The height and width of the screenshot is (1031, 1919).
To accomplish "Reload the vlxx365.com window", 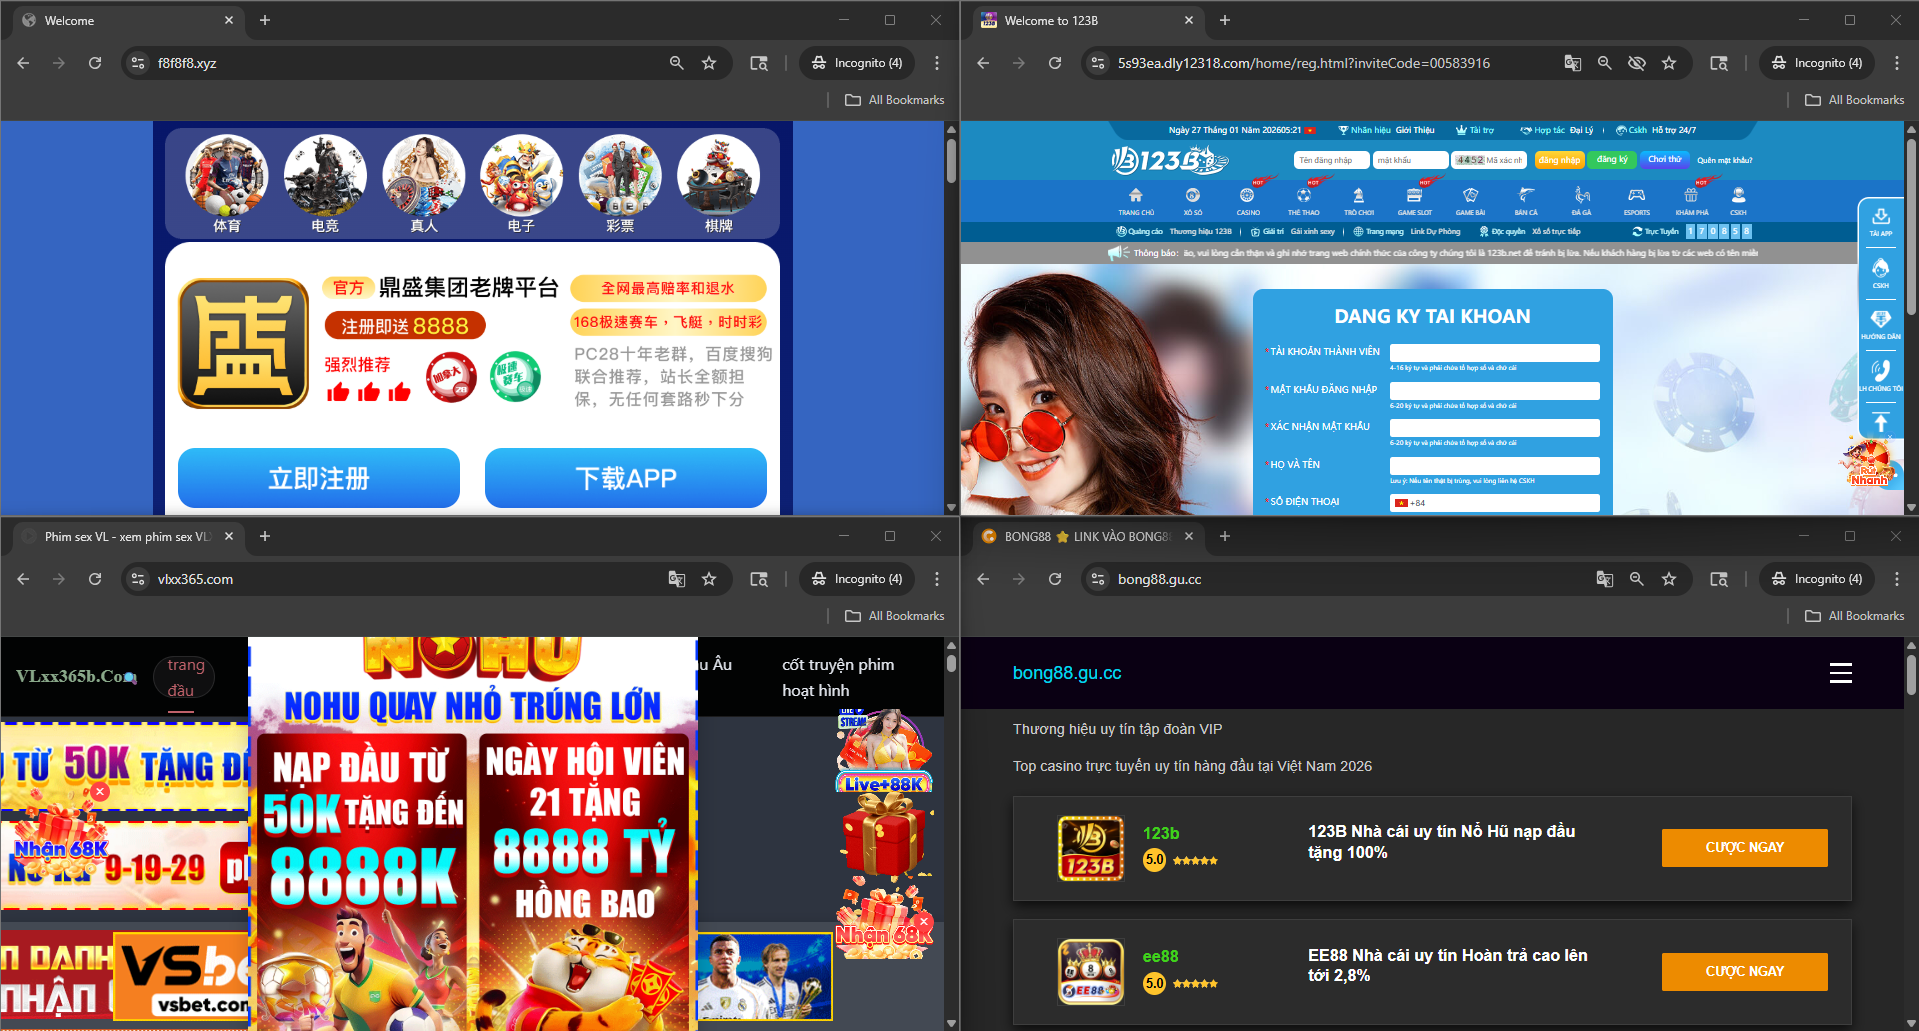I will pos(95,579).
